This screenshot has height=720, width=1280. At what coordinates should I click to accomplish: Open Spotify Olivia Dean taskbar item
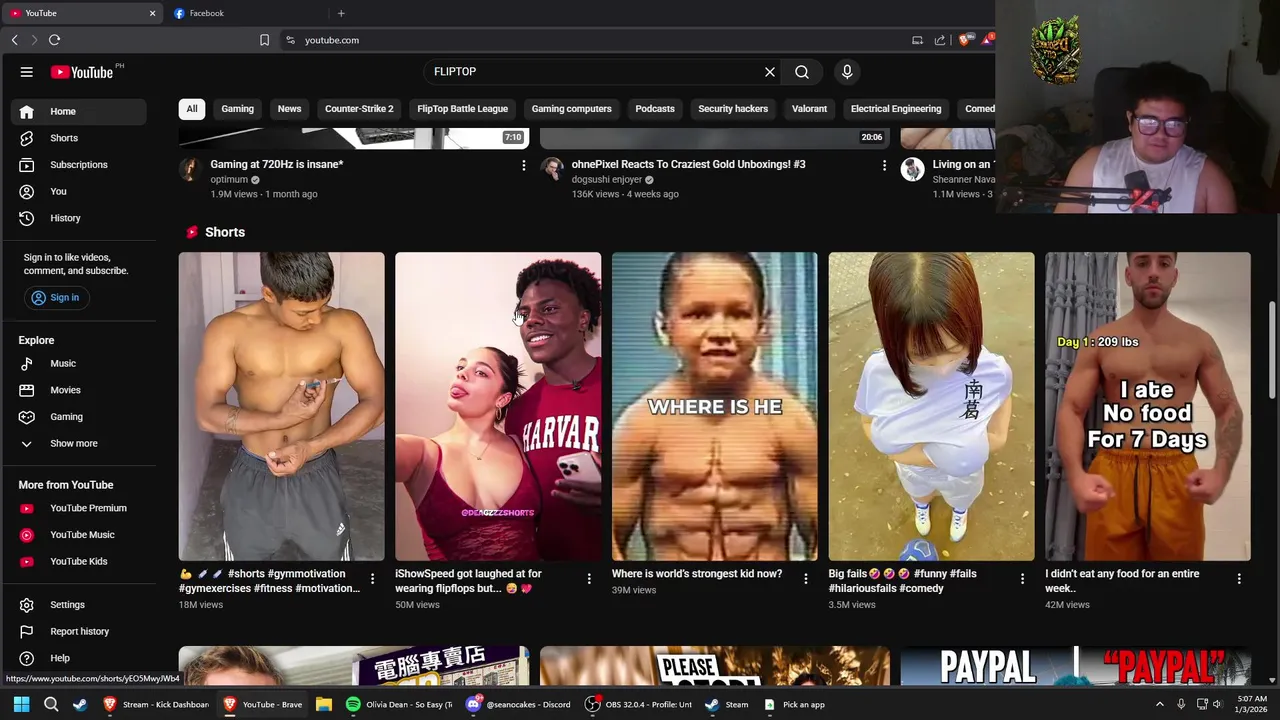pos(399,705)
